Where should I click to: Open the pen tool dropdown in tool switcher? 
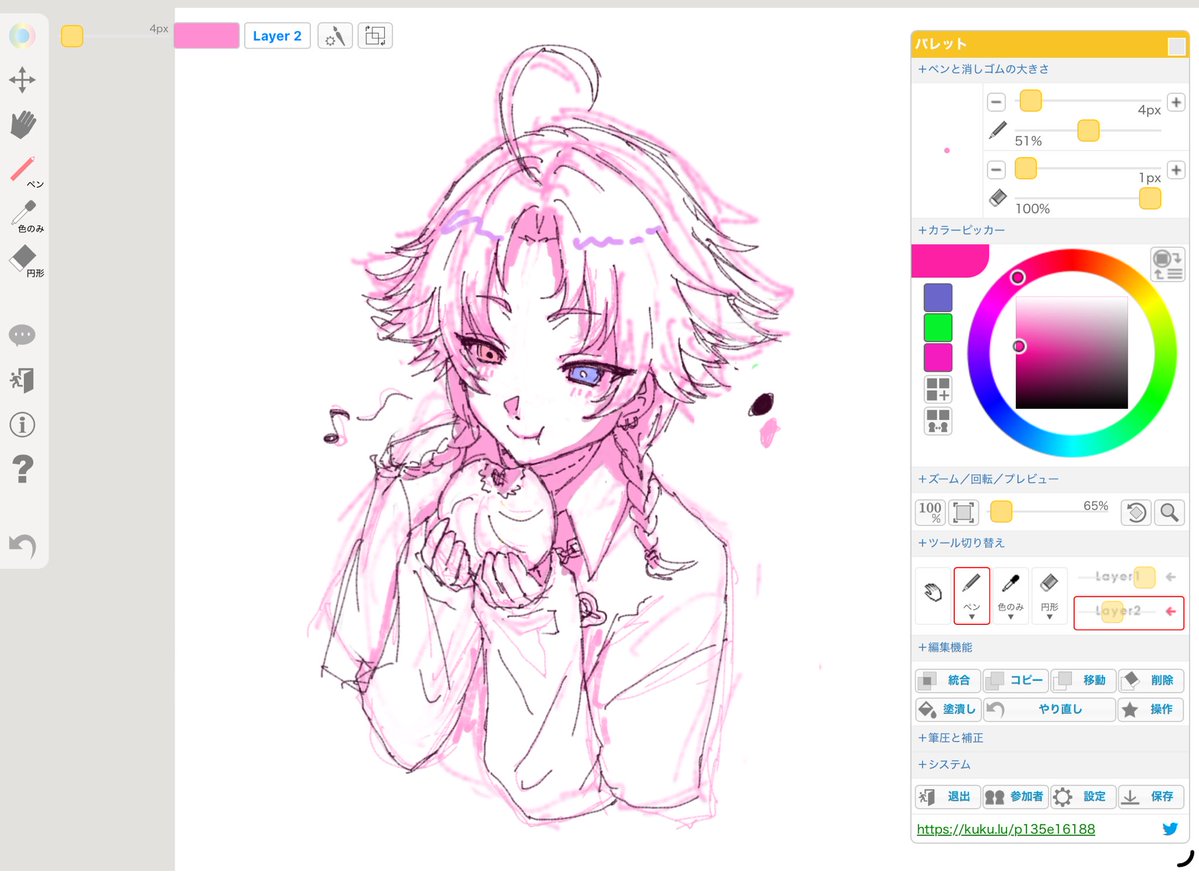(972, 596)
